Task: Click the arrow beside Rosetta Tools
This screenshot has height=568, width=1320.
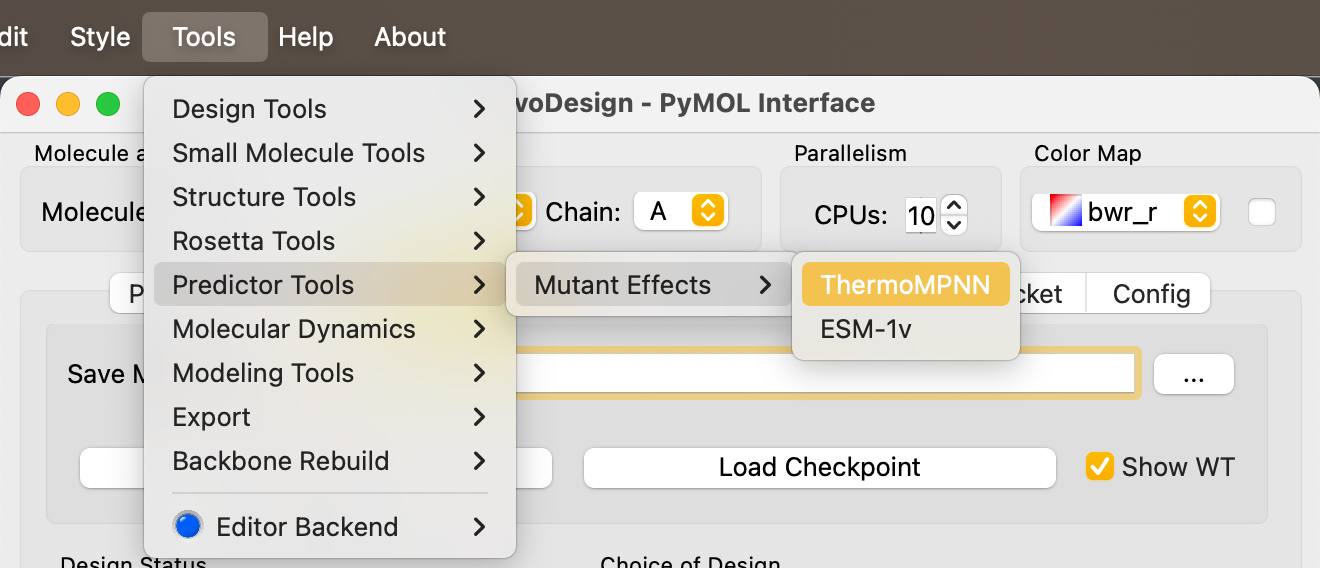Action: point(480,241)
